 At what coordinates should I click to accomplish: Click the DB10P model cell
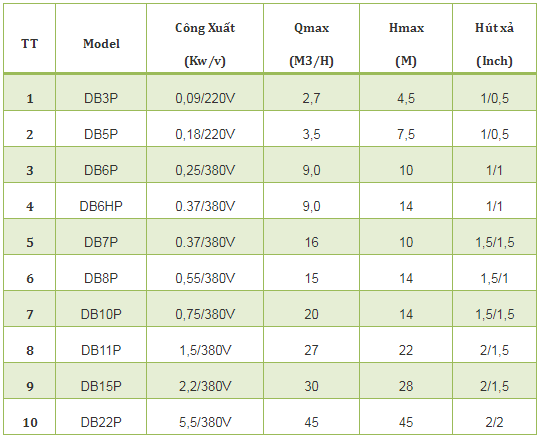[101, 314]
